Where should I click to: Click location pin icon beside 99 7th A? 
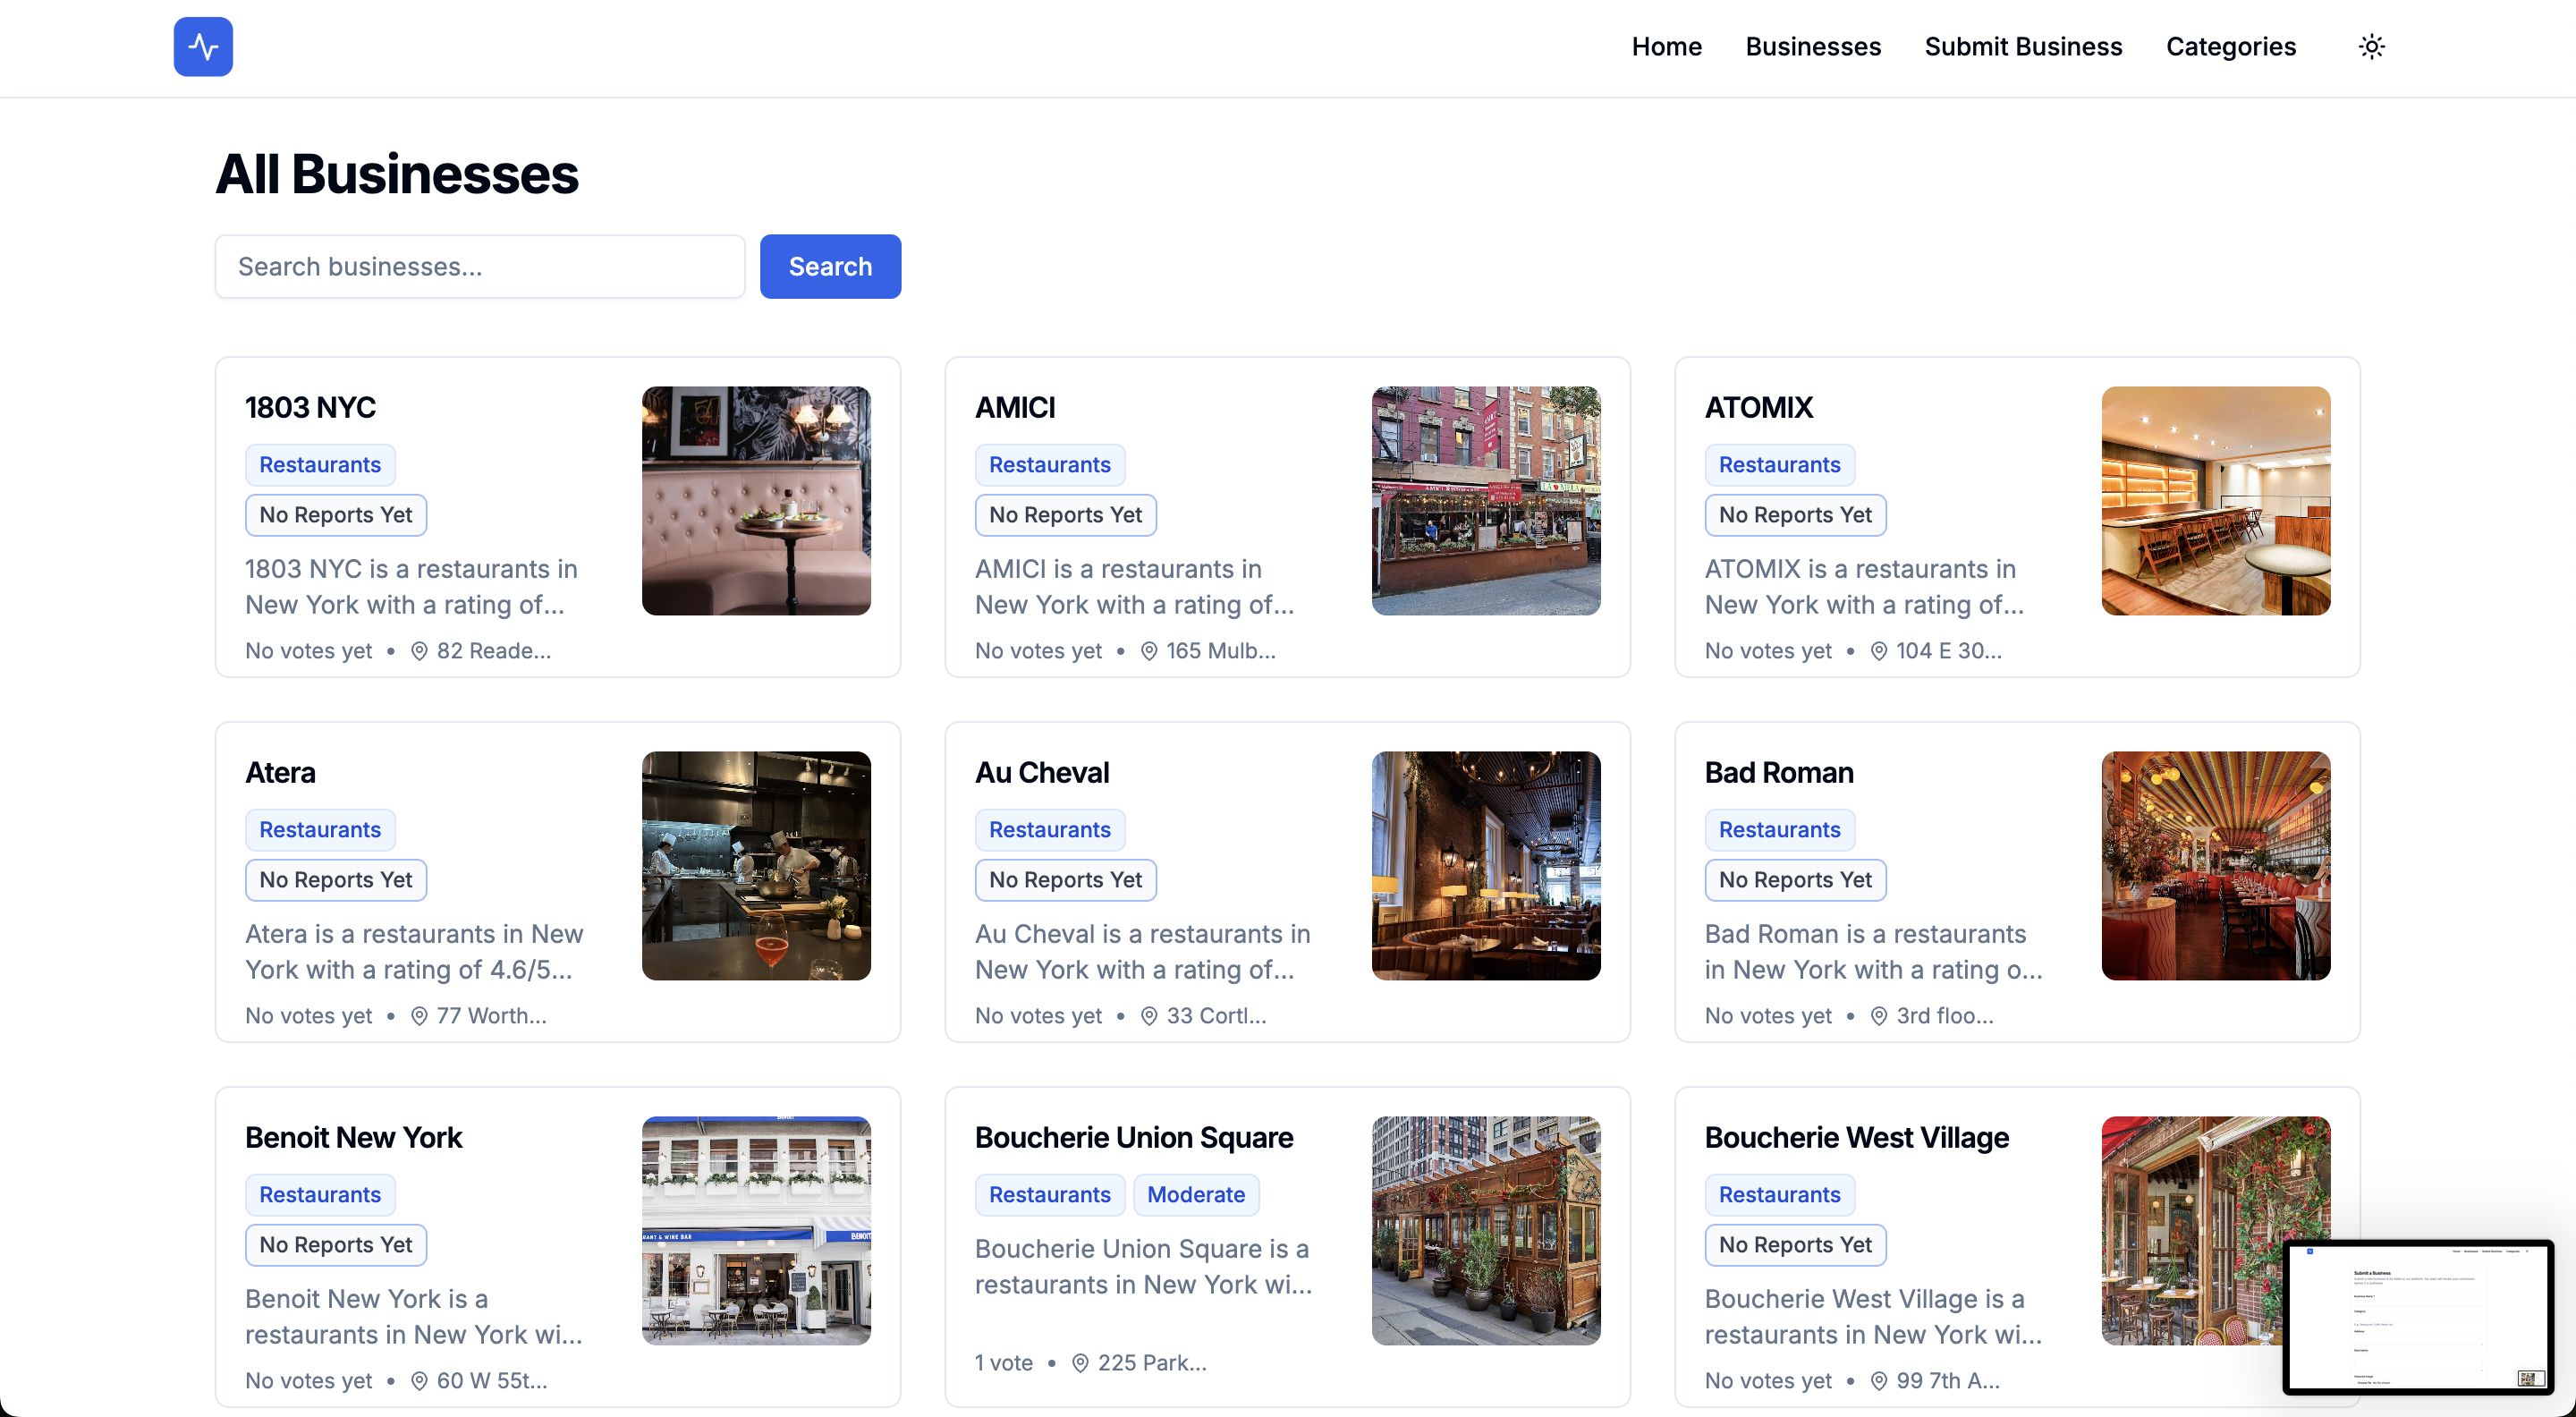(x=1880, y=1382)
